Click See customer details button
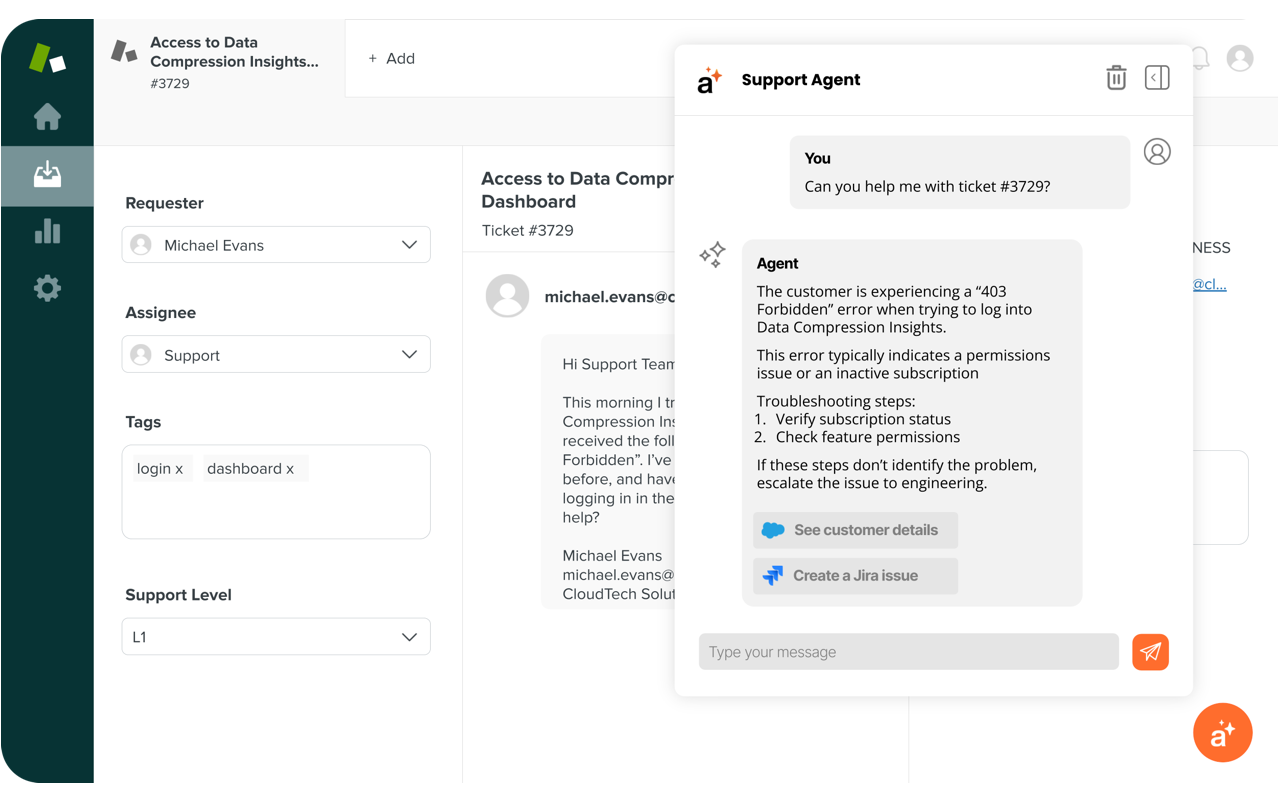Screen dimensions: 1280x800 pyautogui.click(x=855, y=530)
